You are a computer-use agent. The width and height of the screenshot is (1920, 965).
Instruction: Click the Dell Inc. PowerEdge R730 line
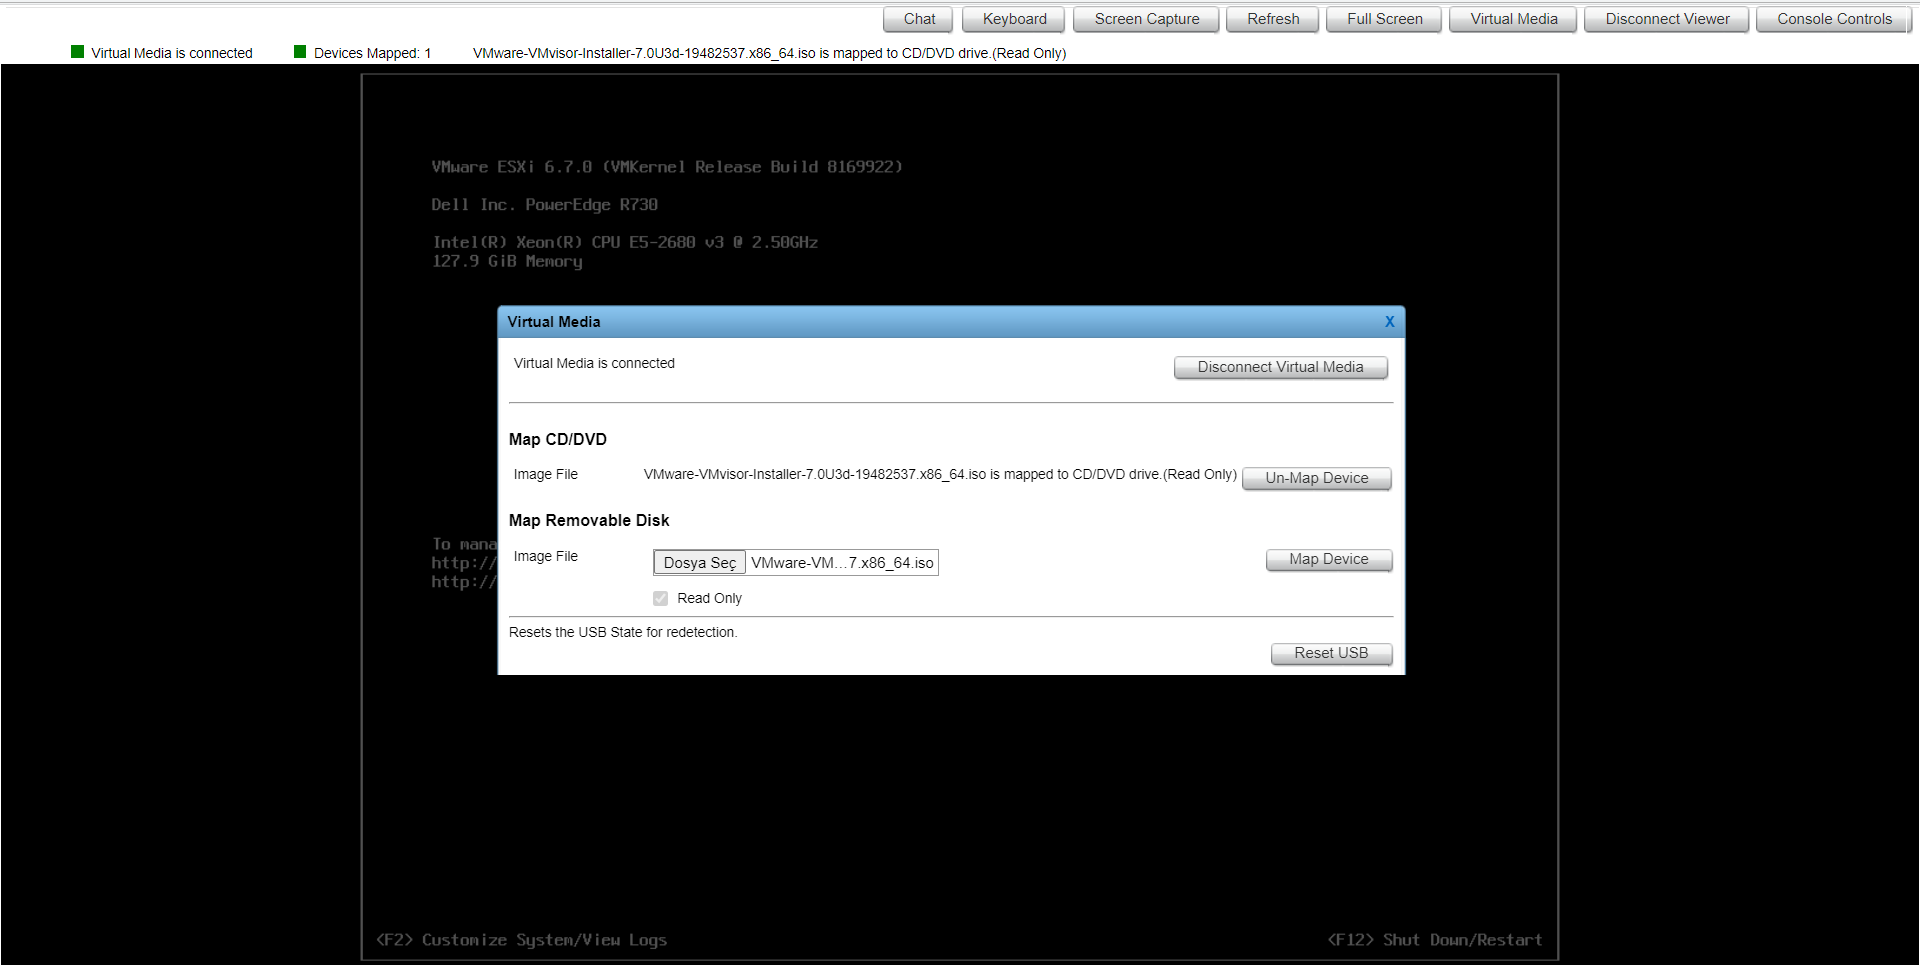[544, 205]
